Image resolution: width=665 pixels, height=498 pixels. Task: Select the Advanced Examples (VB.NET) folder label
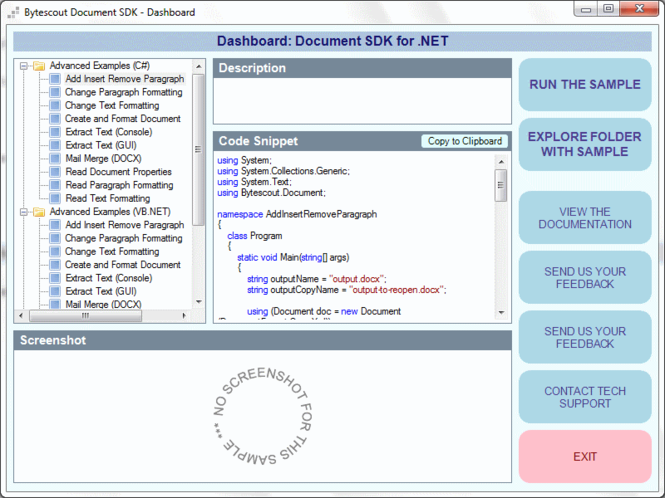[x=110, y=212]
